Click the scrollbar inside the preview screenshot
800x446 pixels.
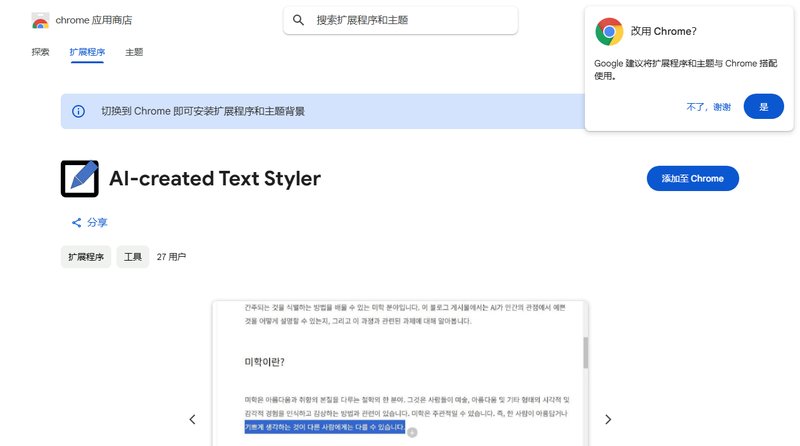pos(585,352)
